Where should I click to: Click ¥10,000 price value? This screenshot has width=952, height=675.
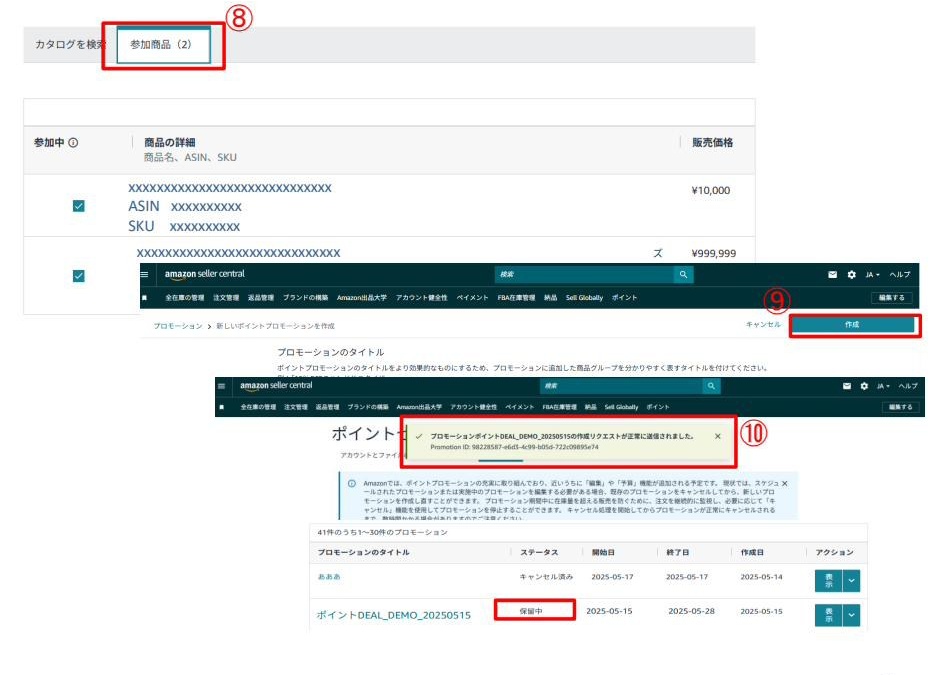(710, 191)
